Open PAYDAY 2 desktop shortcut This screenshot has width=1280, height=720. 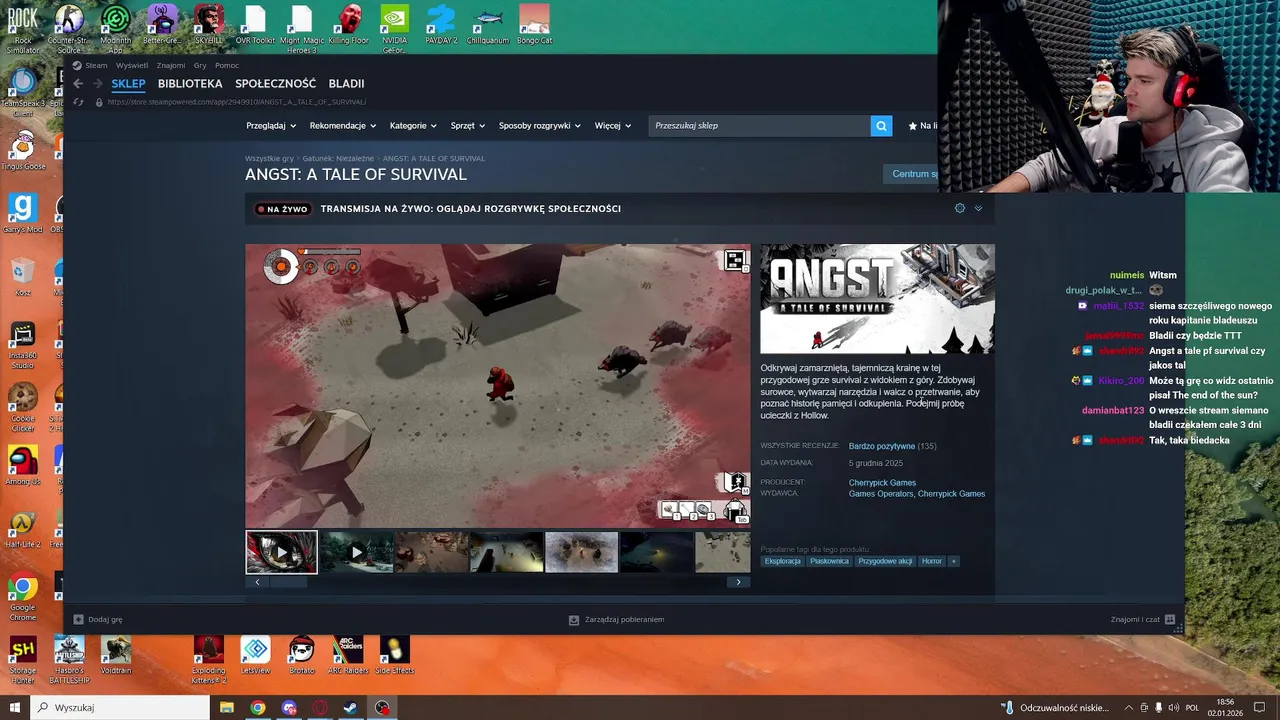point(441,24)
